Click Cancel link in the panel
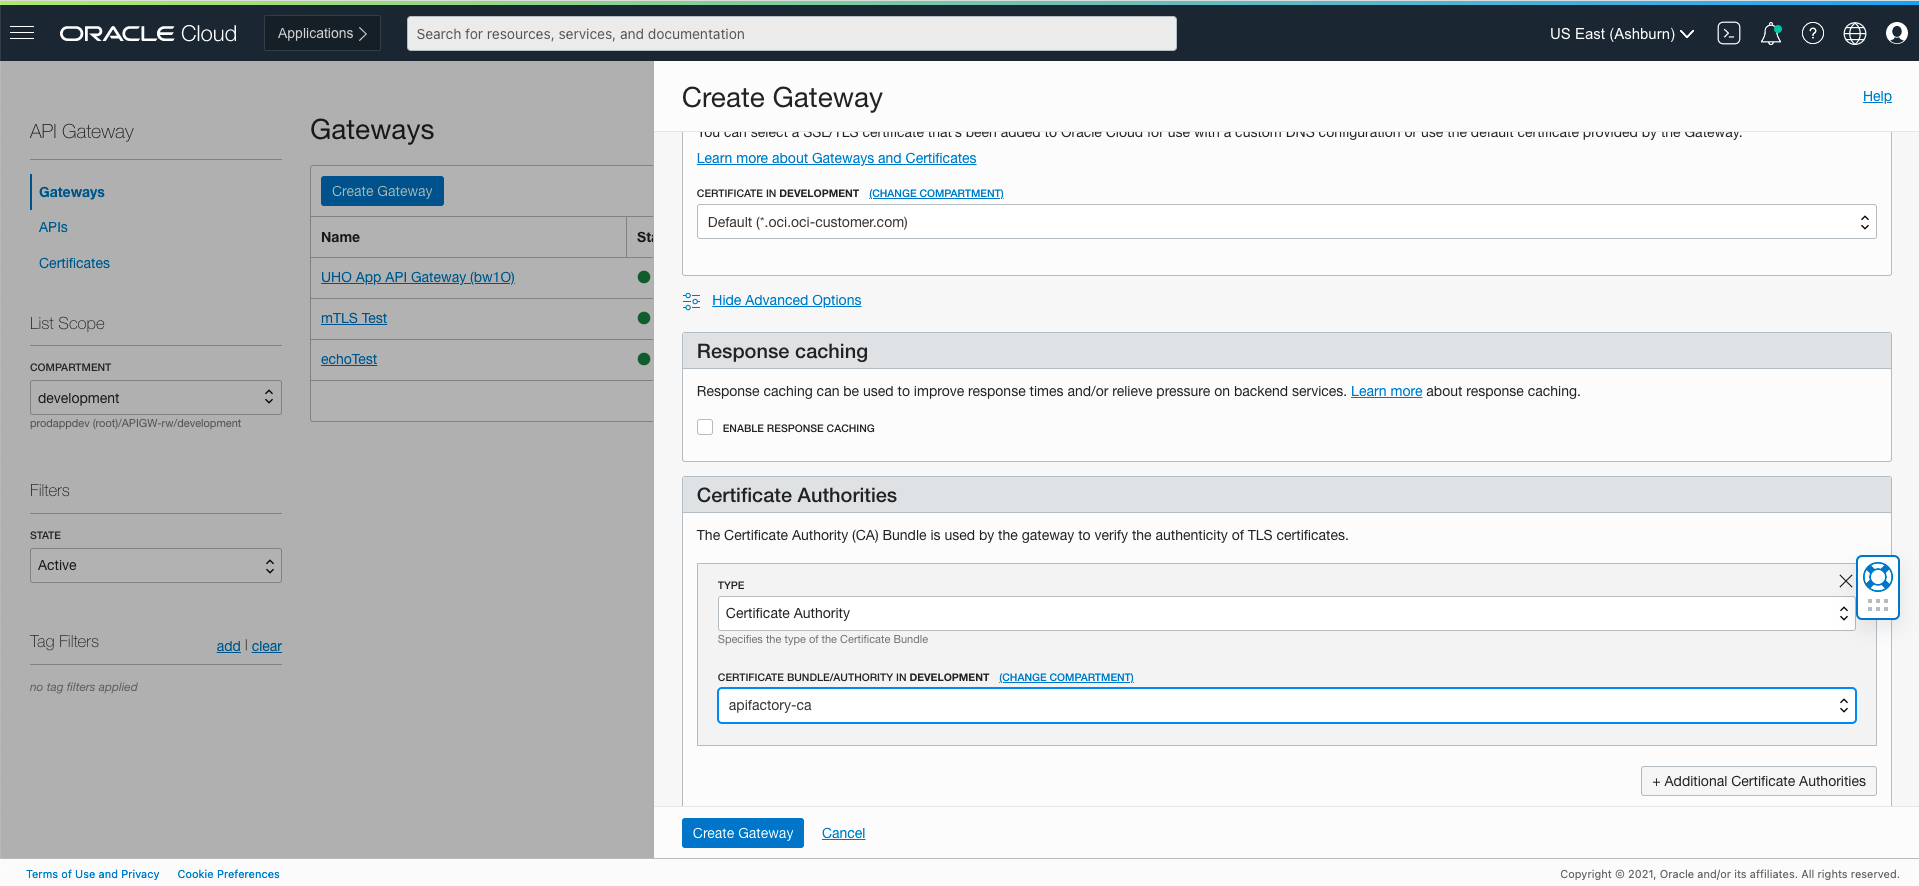Image resolution: width=1919 pixels, height=886 pixels. [x=843, y=833]
